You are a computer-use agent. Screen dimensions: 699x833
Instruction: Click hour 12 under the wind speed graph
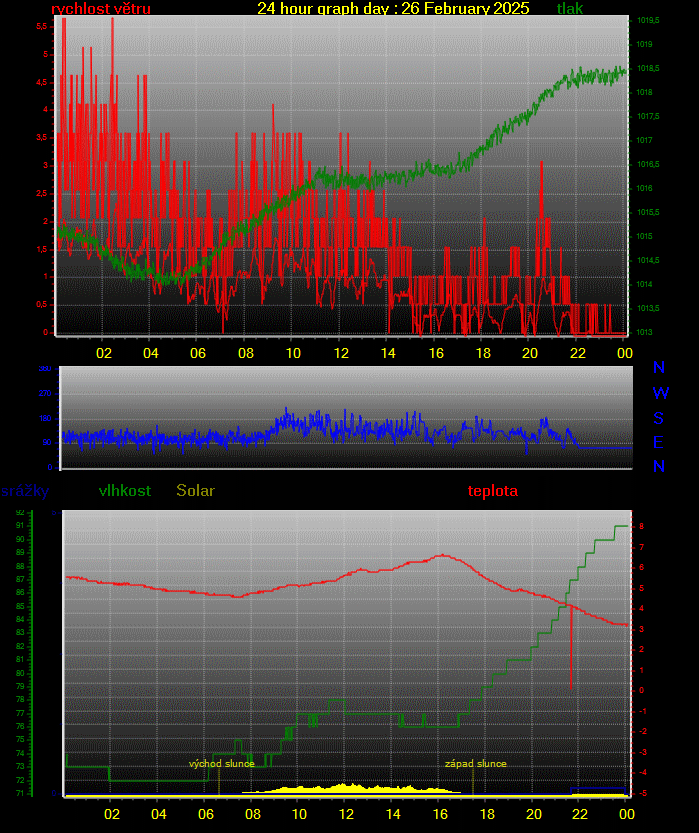tap(341, 353)
